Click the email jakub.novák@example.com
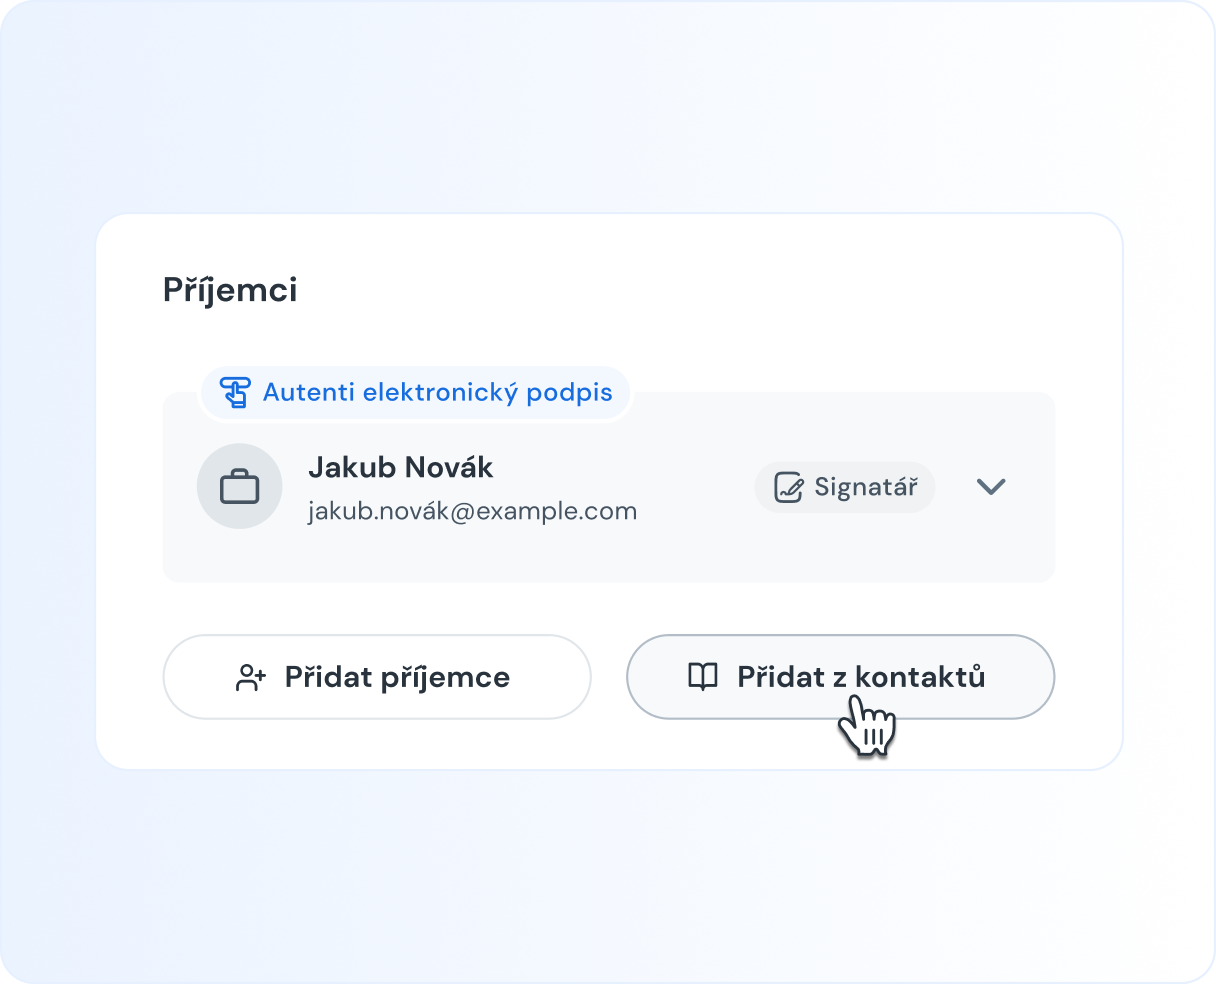 click(472, 511)
